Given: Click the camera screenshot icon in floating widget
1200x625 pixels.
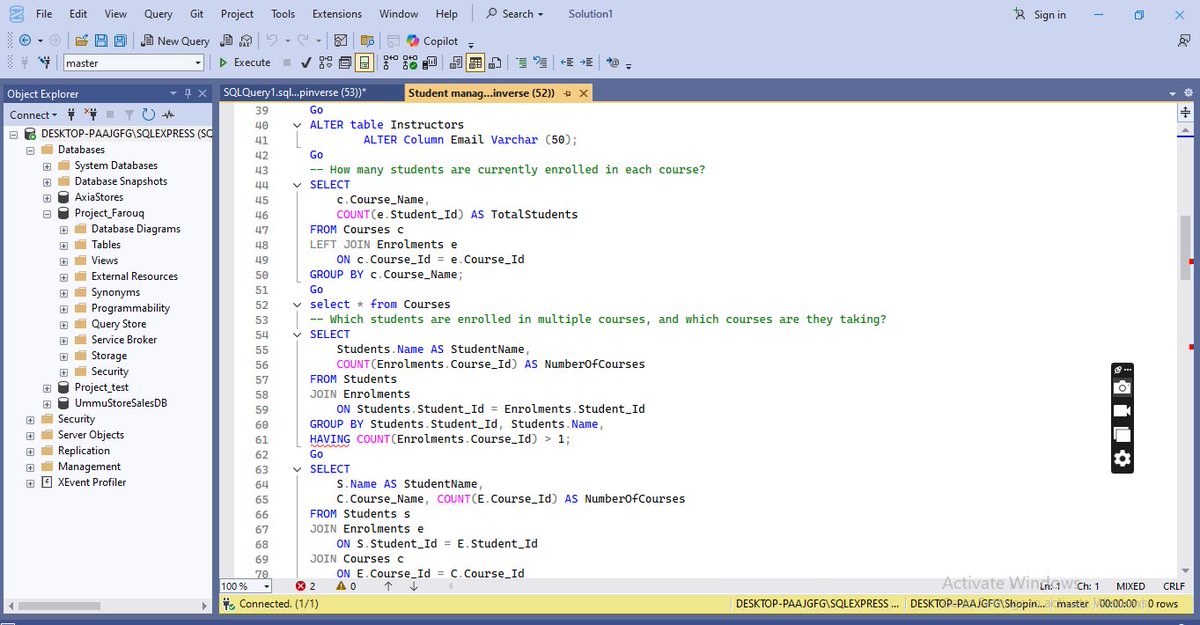Looking at the screenshot, I should 1122,387.
